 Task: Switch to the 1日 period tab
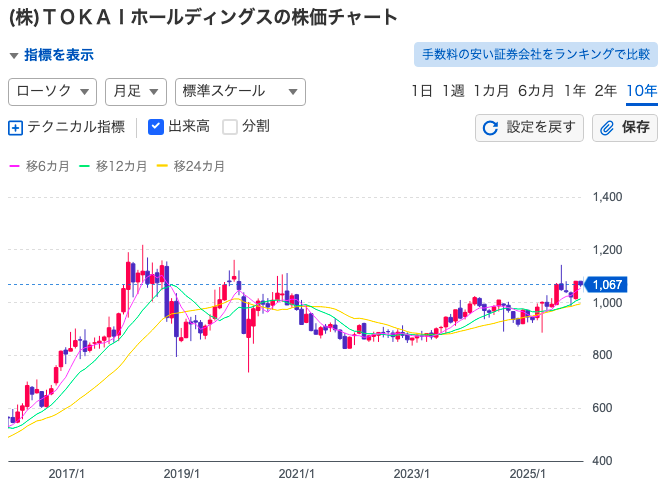click(421, 91)
